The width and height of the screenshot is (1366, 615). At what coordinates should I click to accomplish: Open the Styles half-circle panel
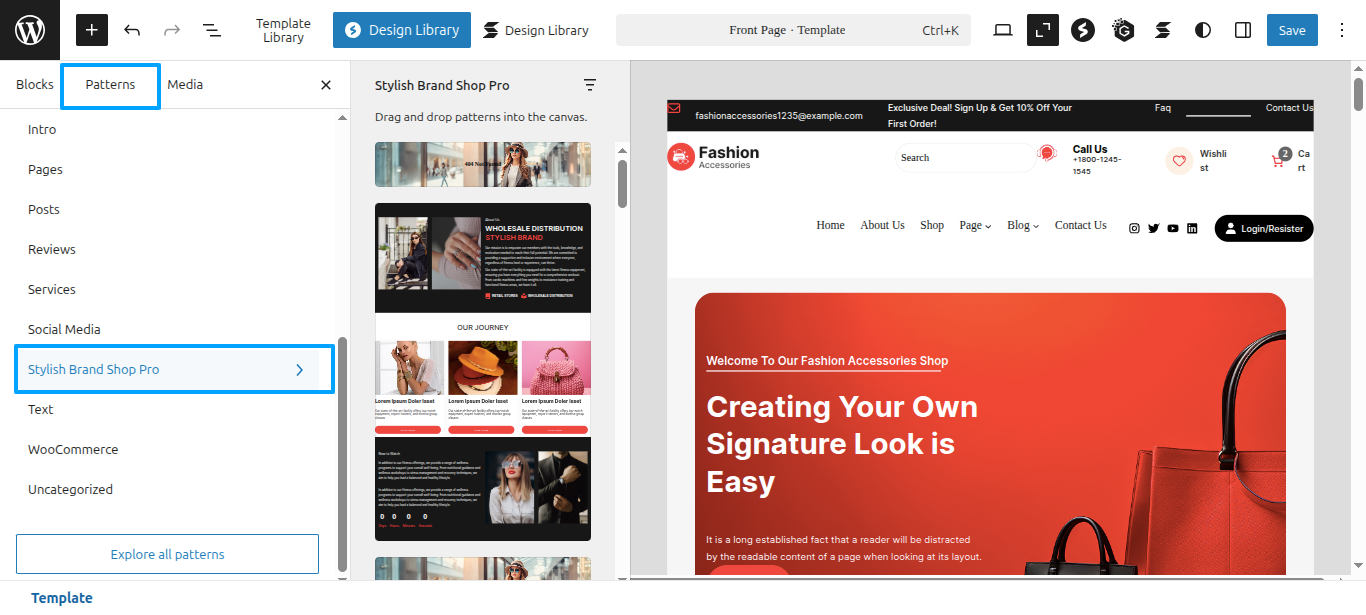1203,30
